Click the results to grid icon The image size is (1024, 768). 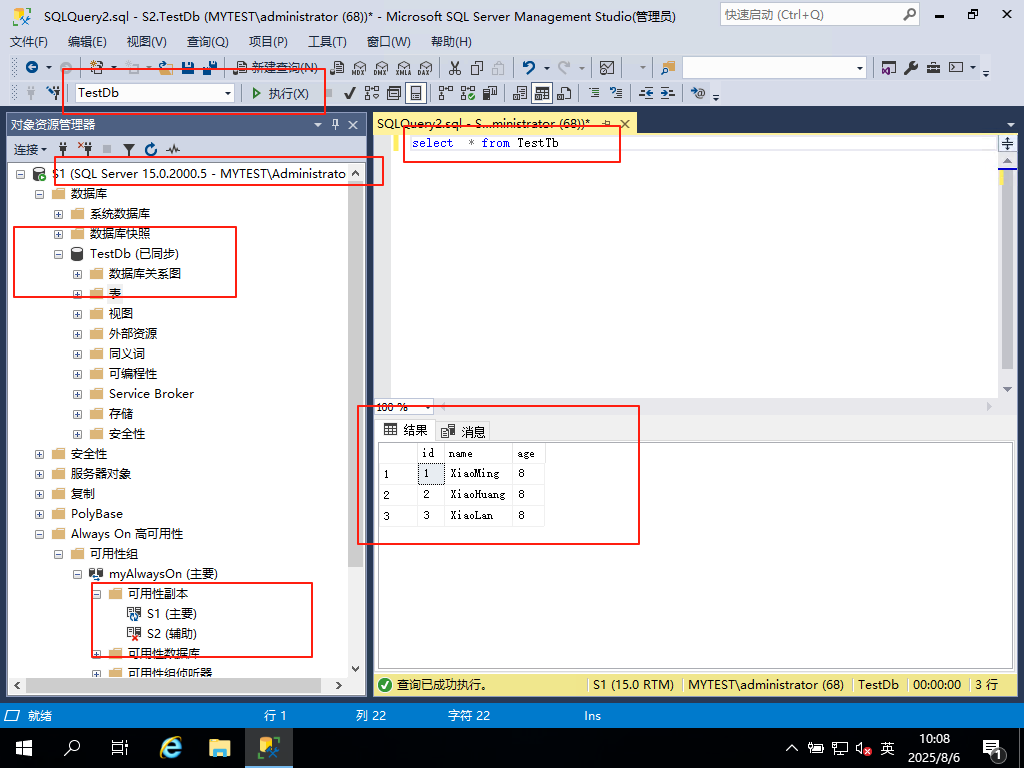point(542,93)
